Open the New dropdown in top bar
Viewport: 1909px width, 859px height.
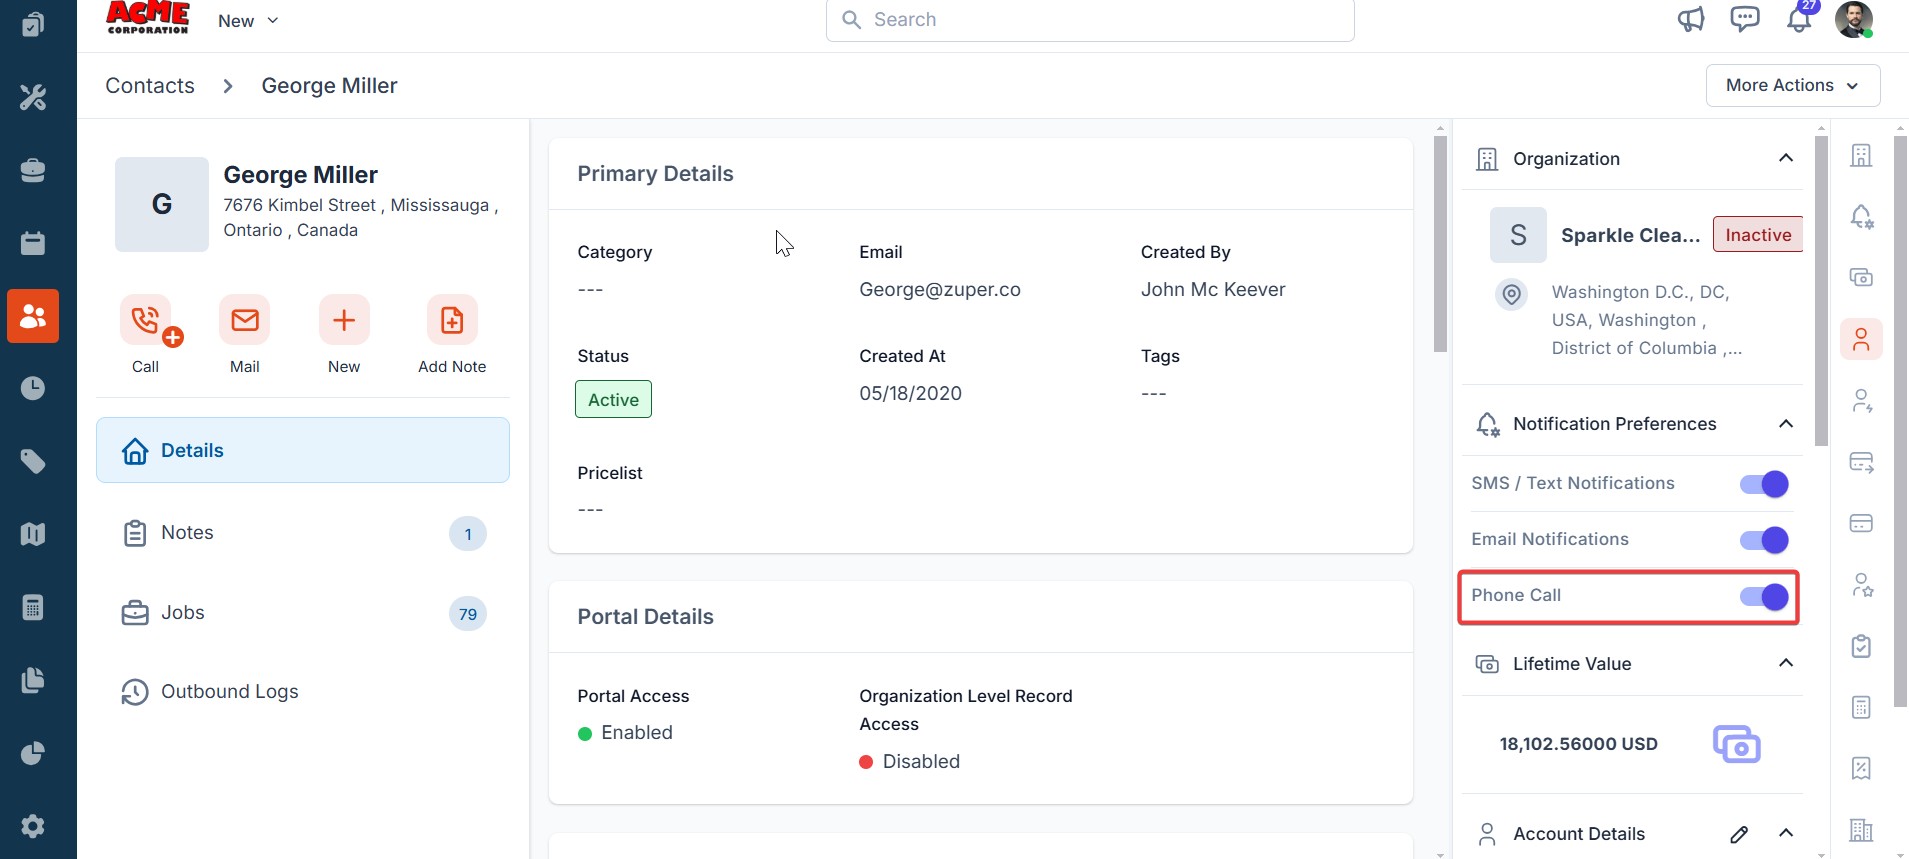point(248,21)
